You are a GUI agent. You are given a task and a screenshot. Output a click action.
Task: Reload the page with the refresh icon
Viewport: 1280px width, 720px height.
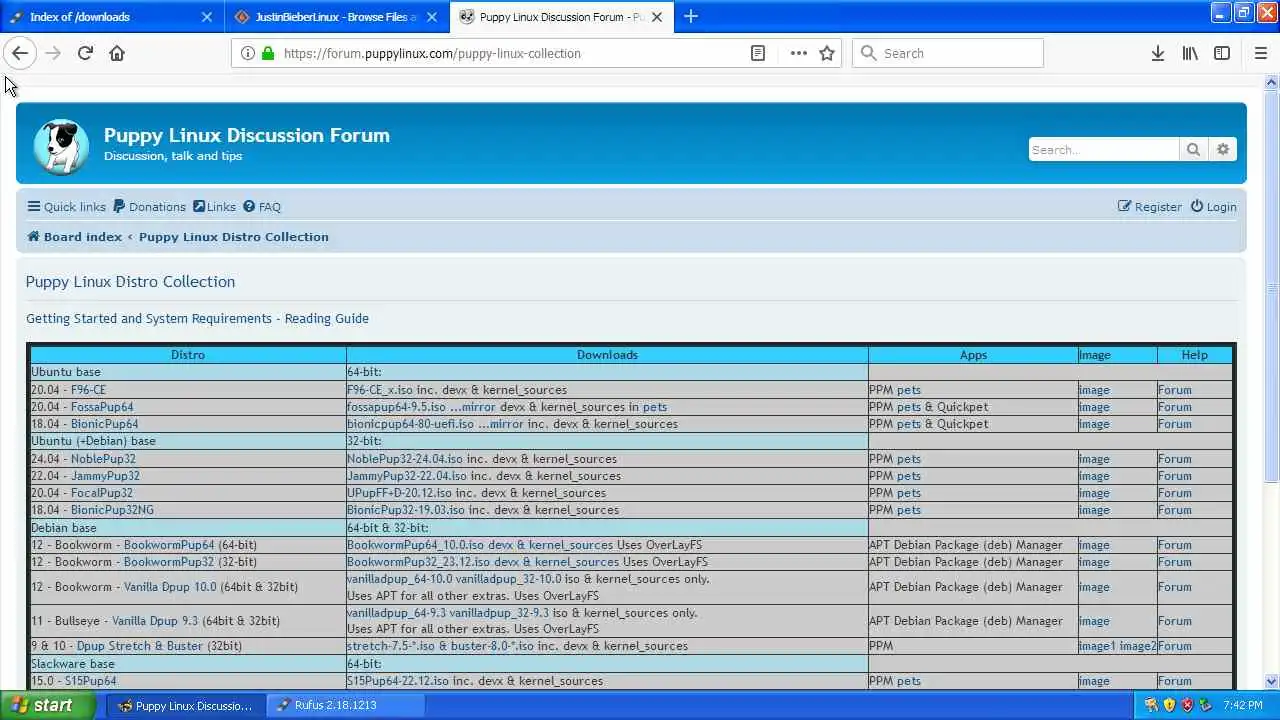(x=85, y=53)
